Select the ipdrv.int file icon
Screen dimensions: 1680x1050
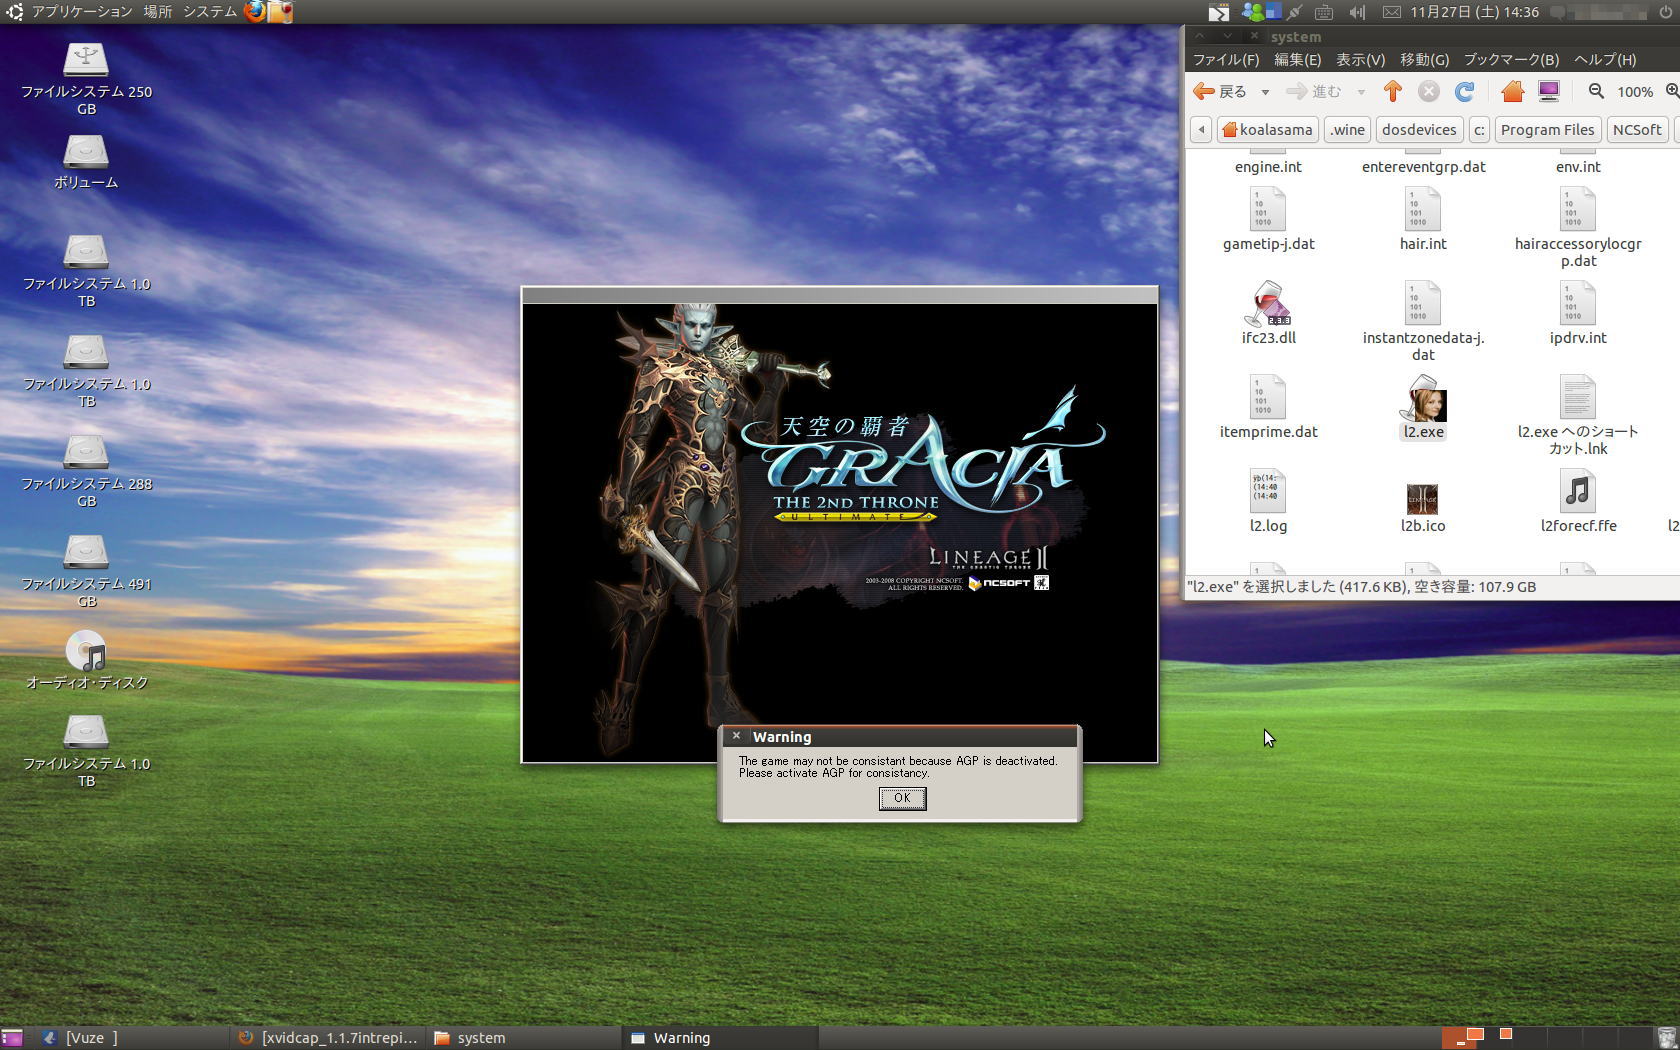1578,304
